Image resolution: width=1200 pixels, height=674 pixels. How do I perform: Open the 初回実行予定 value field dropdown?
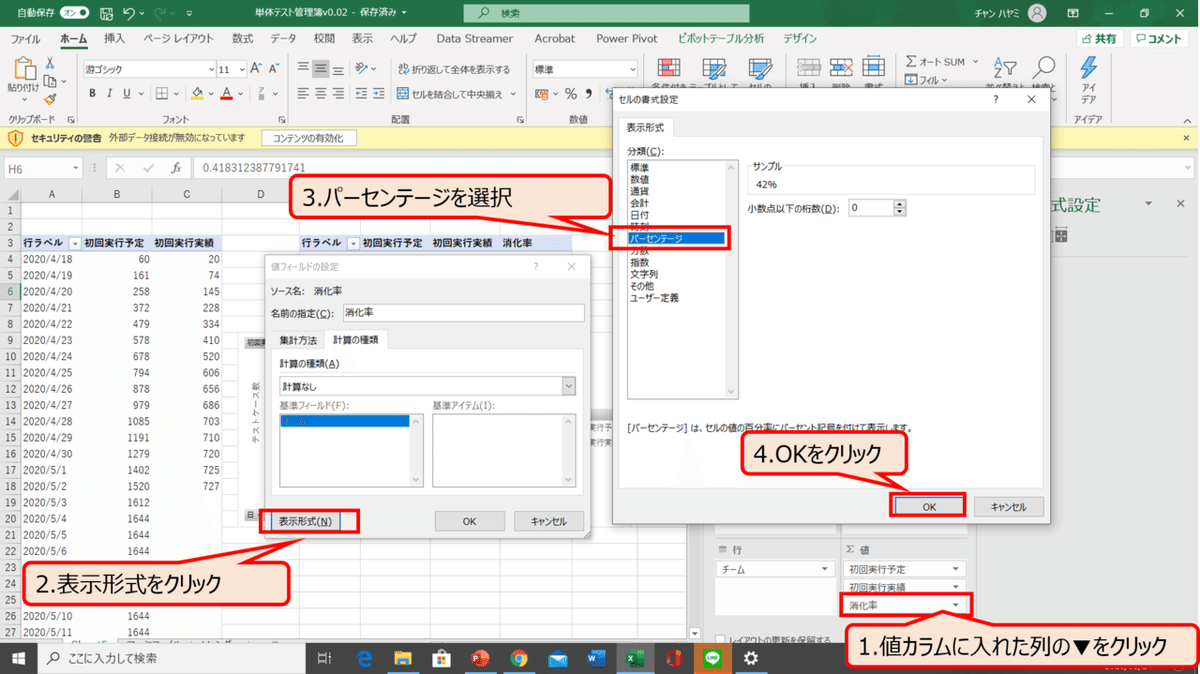tap(956, 569)
